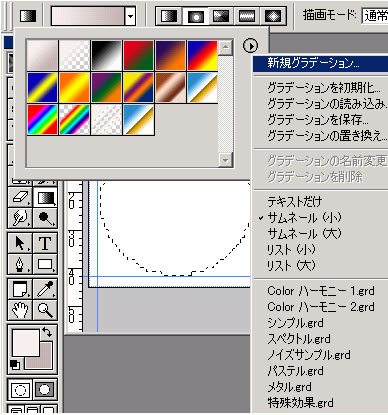Viewport: 388px width, 415px height.
Task: Pick the transparent rainbow gradient swatch
Action: [x=74, y=119]
